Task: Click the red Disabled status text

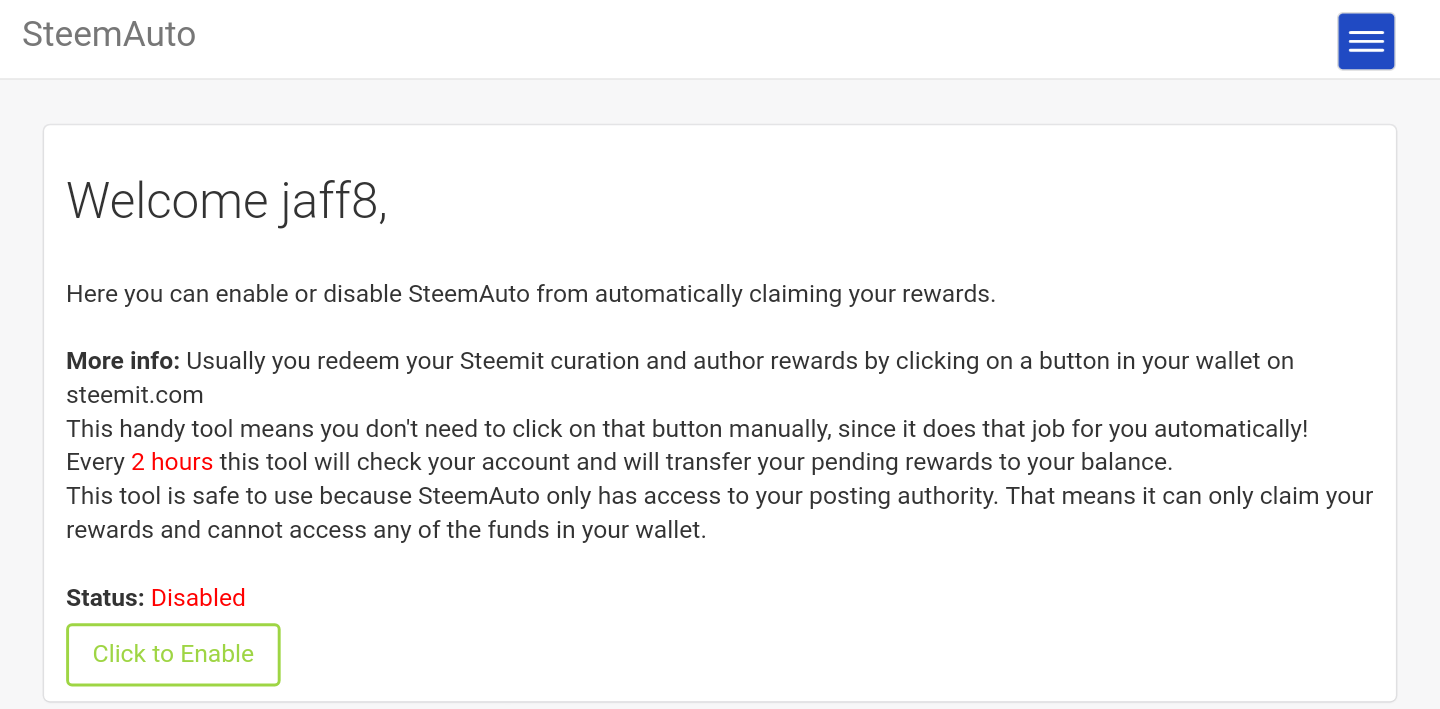Action: point(198,598)
